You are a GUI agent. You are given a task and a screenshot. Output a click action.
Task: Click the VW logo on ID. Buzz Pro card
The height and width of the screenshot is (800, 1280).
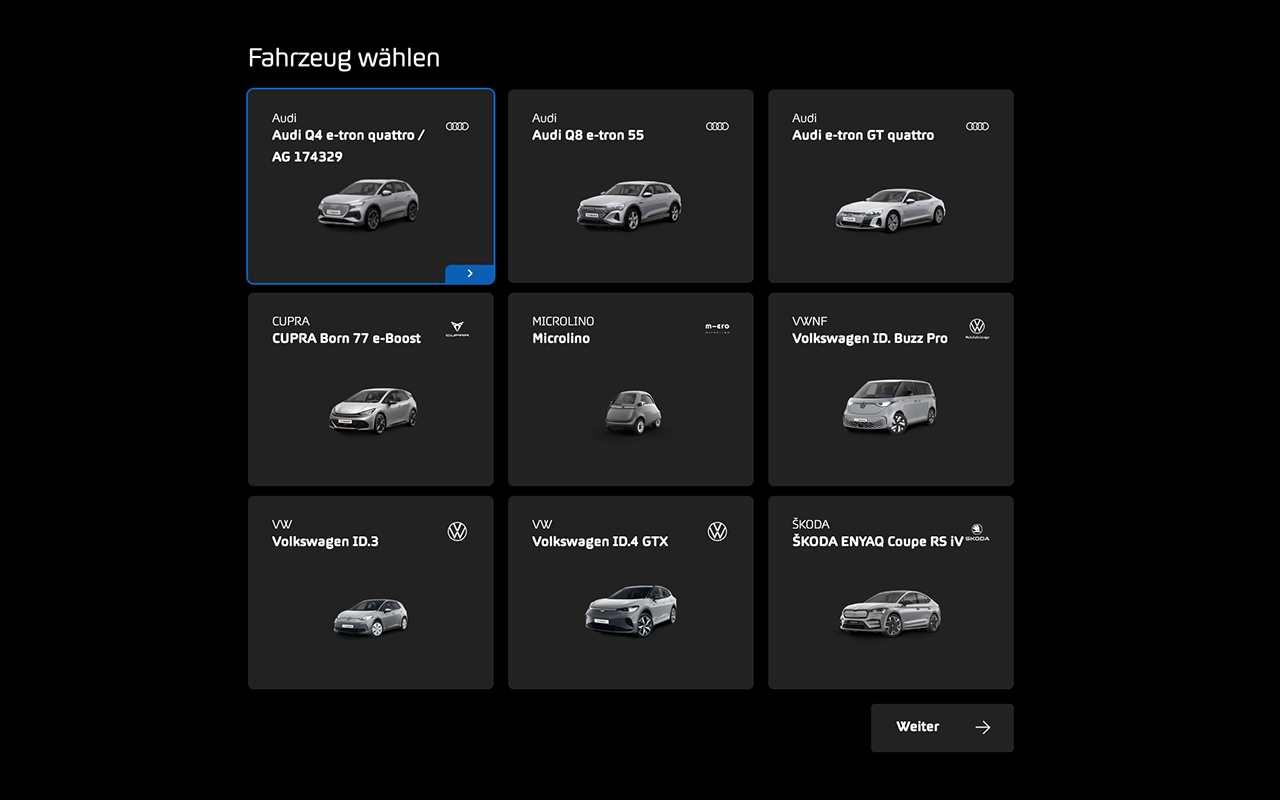click(x=977, y=328)
